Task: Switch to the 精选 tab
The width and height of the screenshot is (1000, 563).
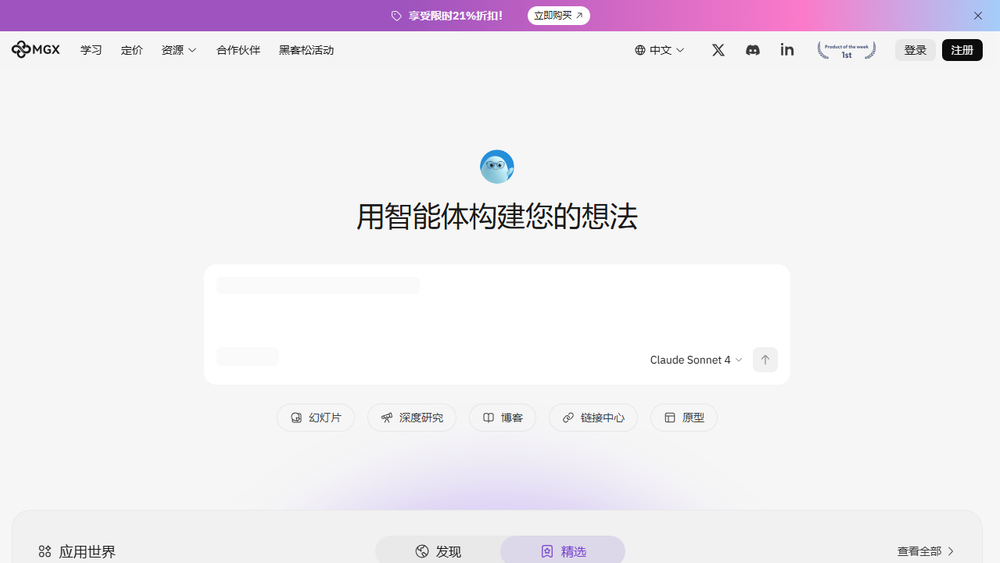Action: pos(563,552)
